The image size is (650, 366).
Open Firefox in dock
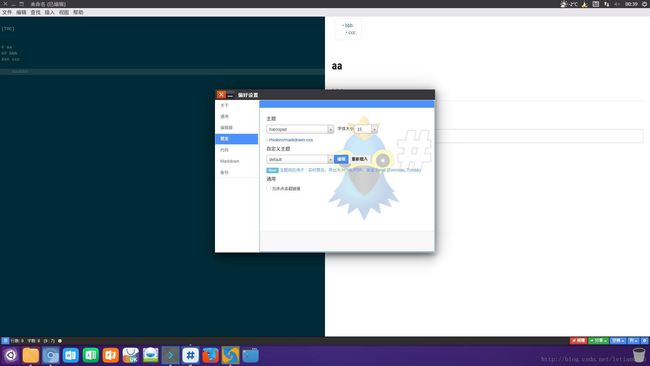(x=210, y=355)
